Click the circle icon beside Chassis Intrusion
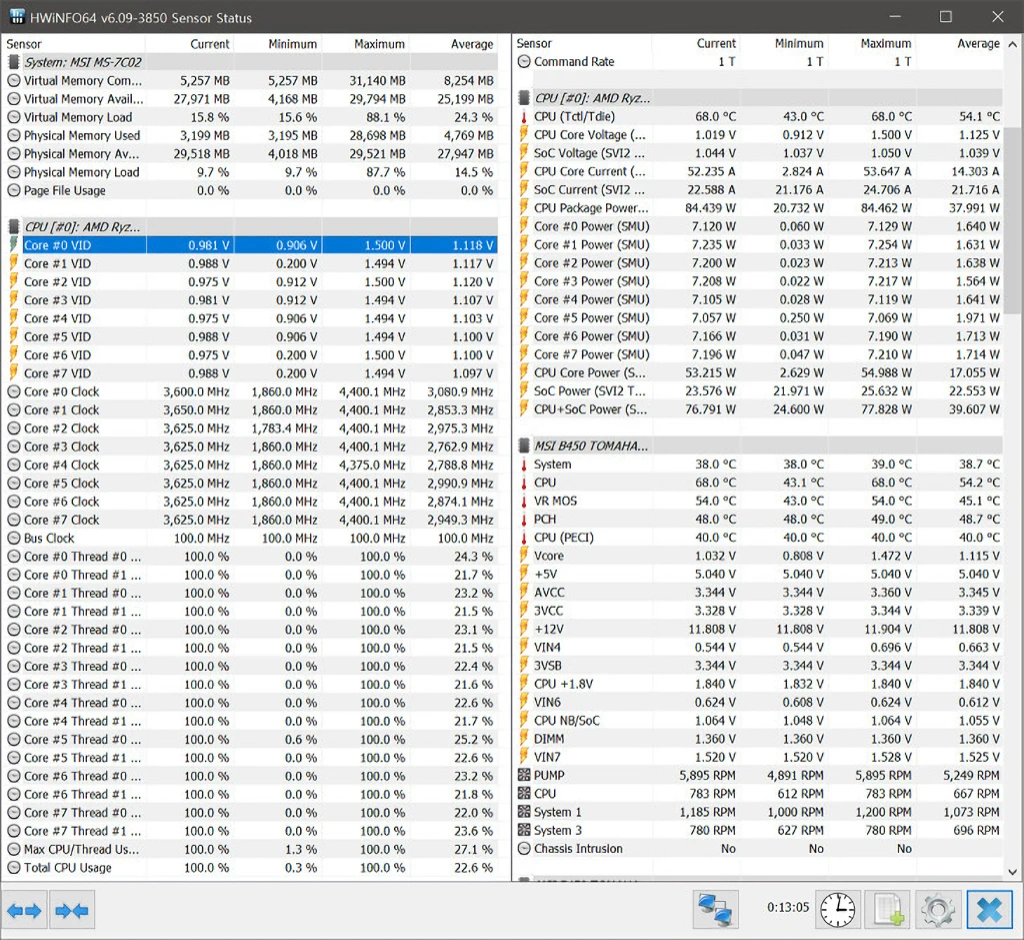 click(524, 849)
